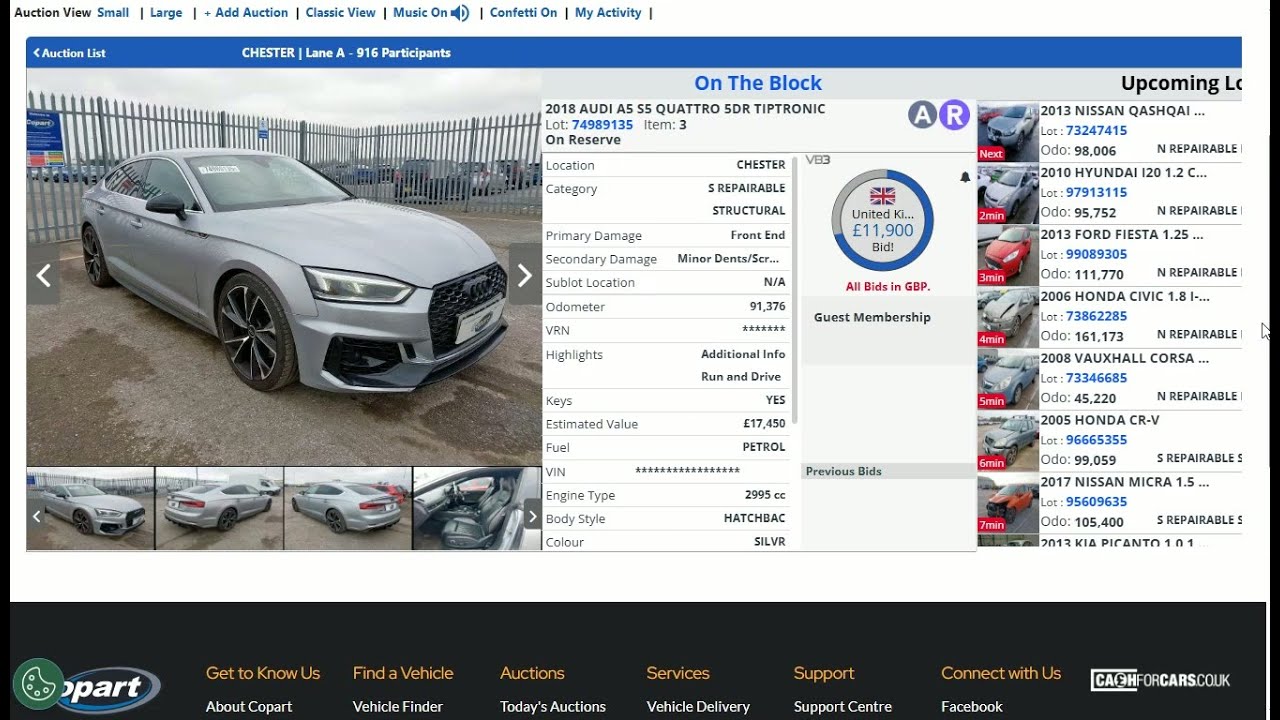Click the purple R badge icon
Viewport: 1280px width, 720px height.
tap(954, 115)
